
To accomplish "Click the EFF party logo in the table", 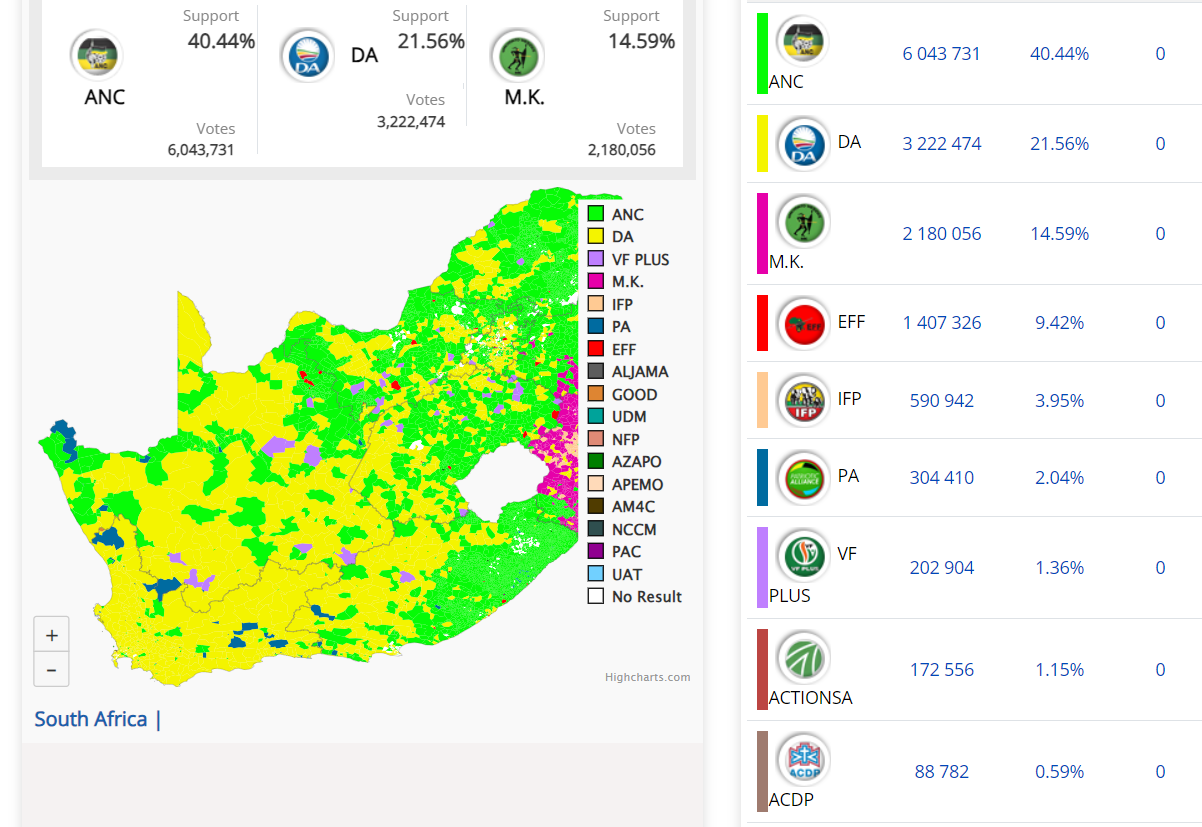I will pyautogui.click(x=803, y=323).
